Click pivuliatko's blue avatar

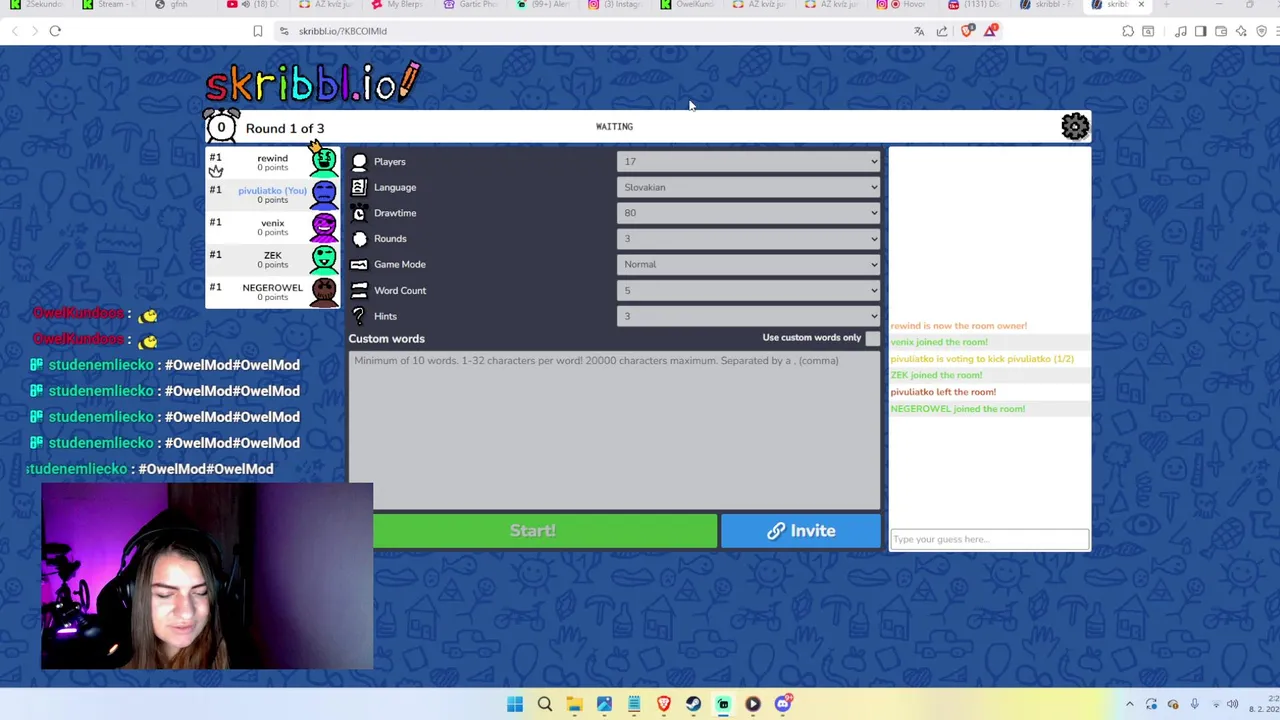tap(324, 193)
